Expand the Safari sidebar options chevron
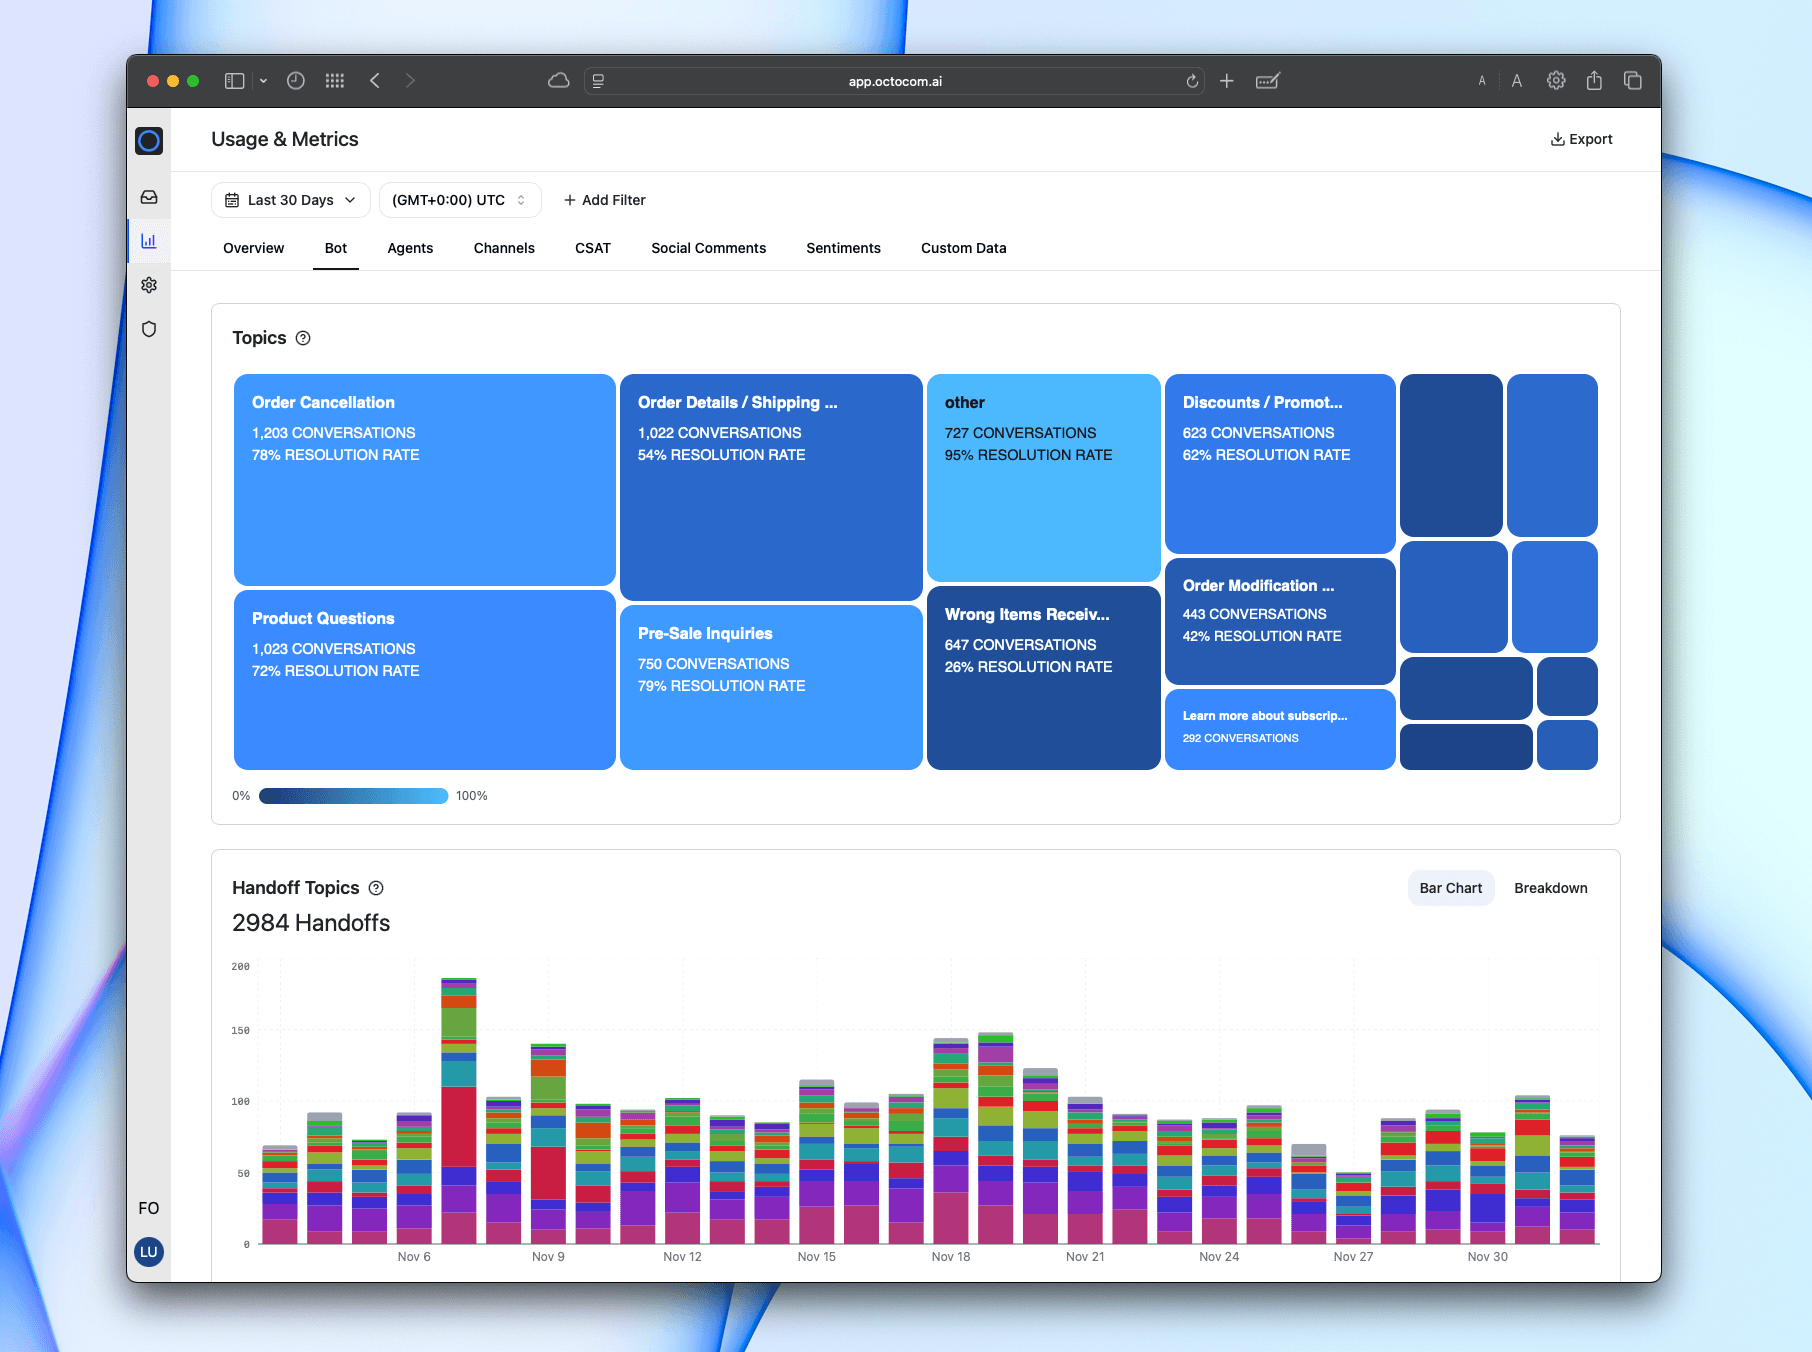The width and height of the screenshot is (1812, 1352). coord(264,81)
